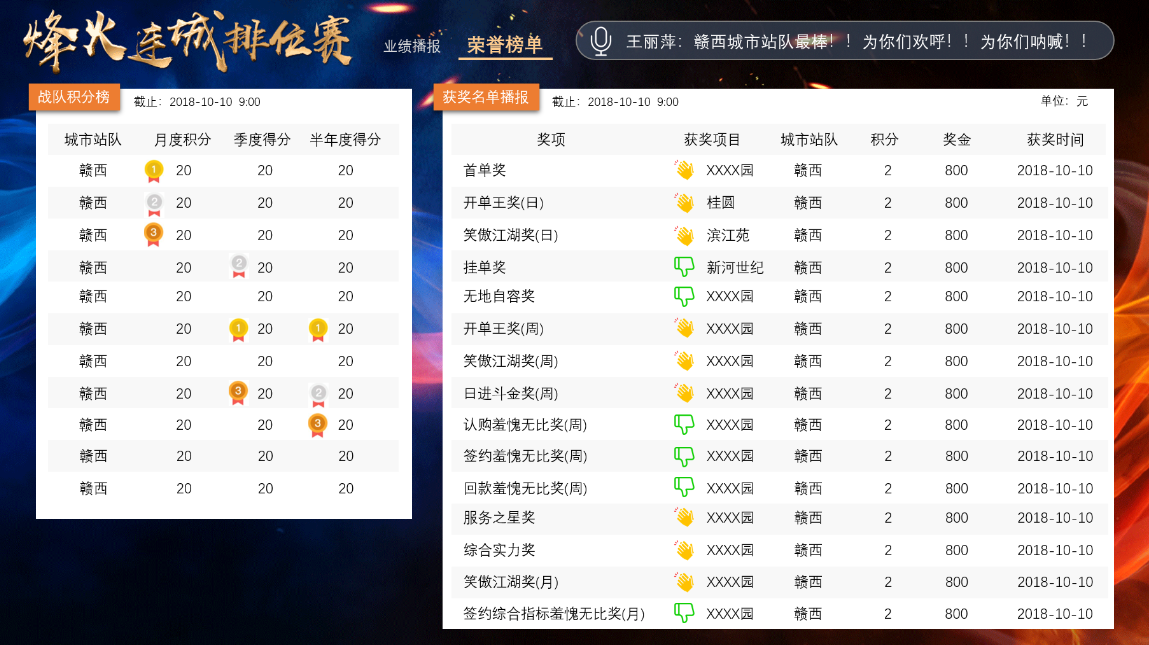Tap the bronze medal in 半年度得分 column
This screenshot has width=1149, height=645.
317,425
